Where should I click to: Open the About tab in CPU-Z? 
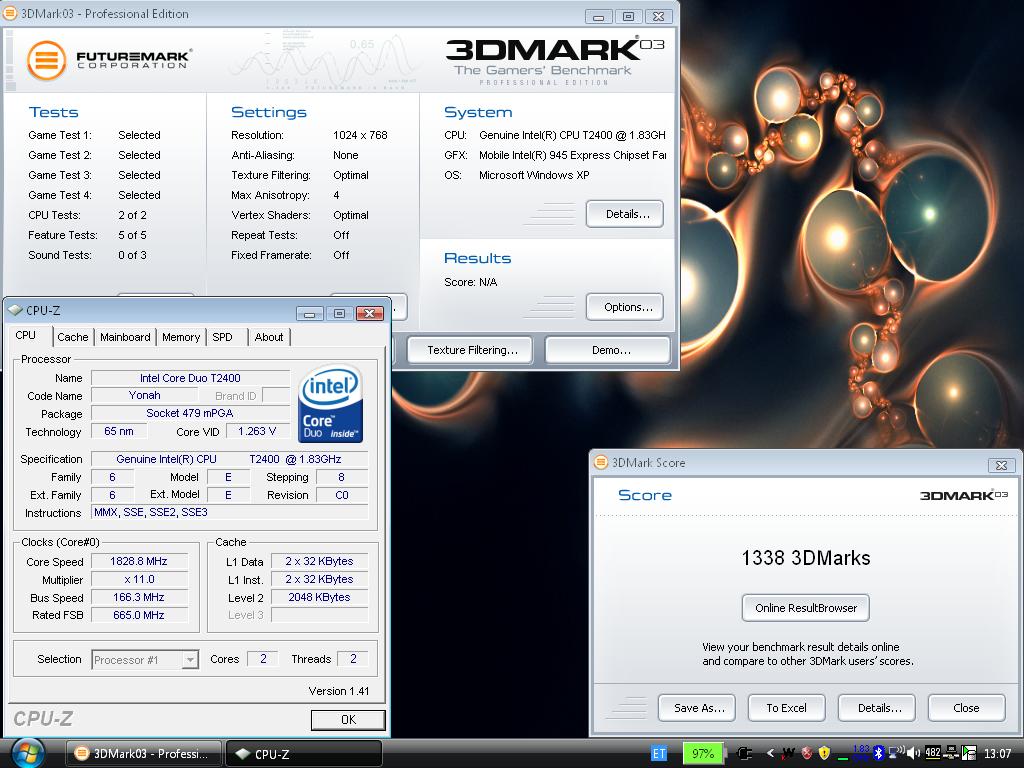(269, 337)
